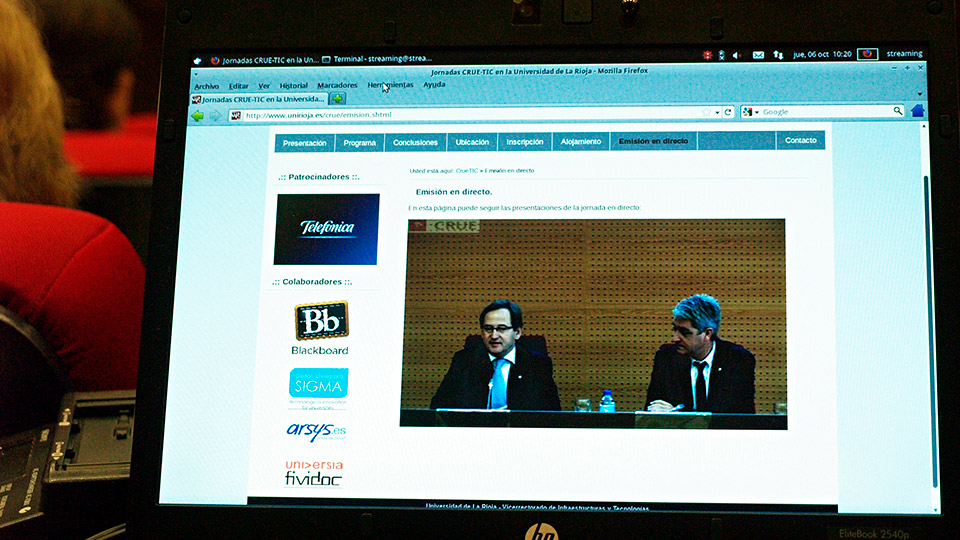Viewport: 960px width, 540px height.
Task: Open the Archivo menu
Action: tap(206, 86)
